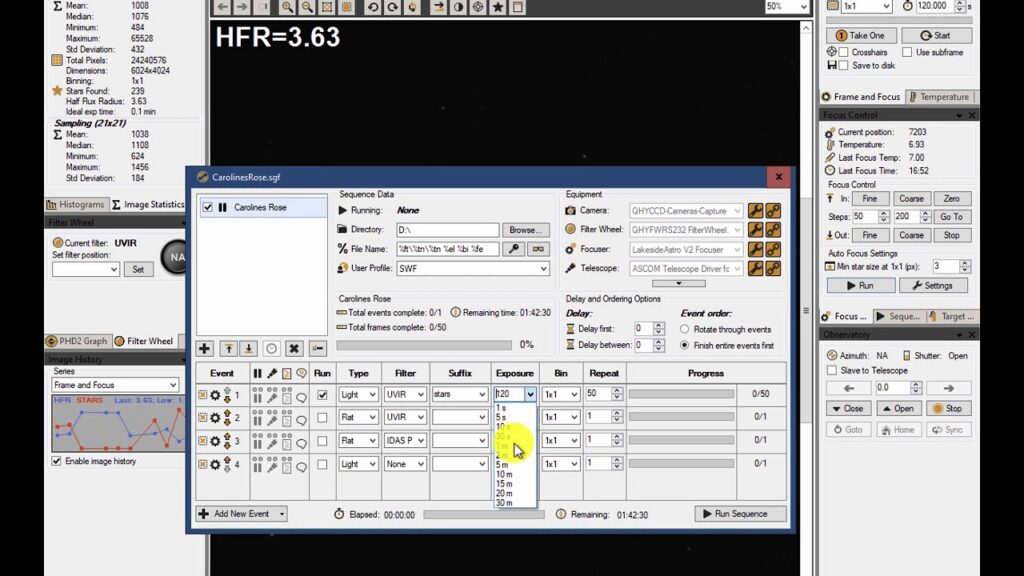Viewport: 1024px width, 576px height.
Task: Open the target settings circle icon
Action: [271, 349]
